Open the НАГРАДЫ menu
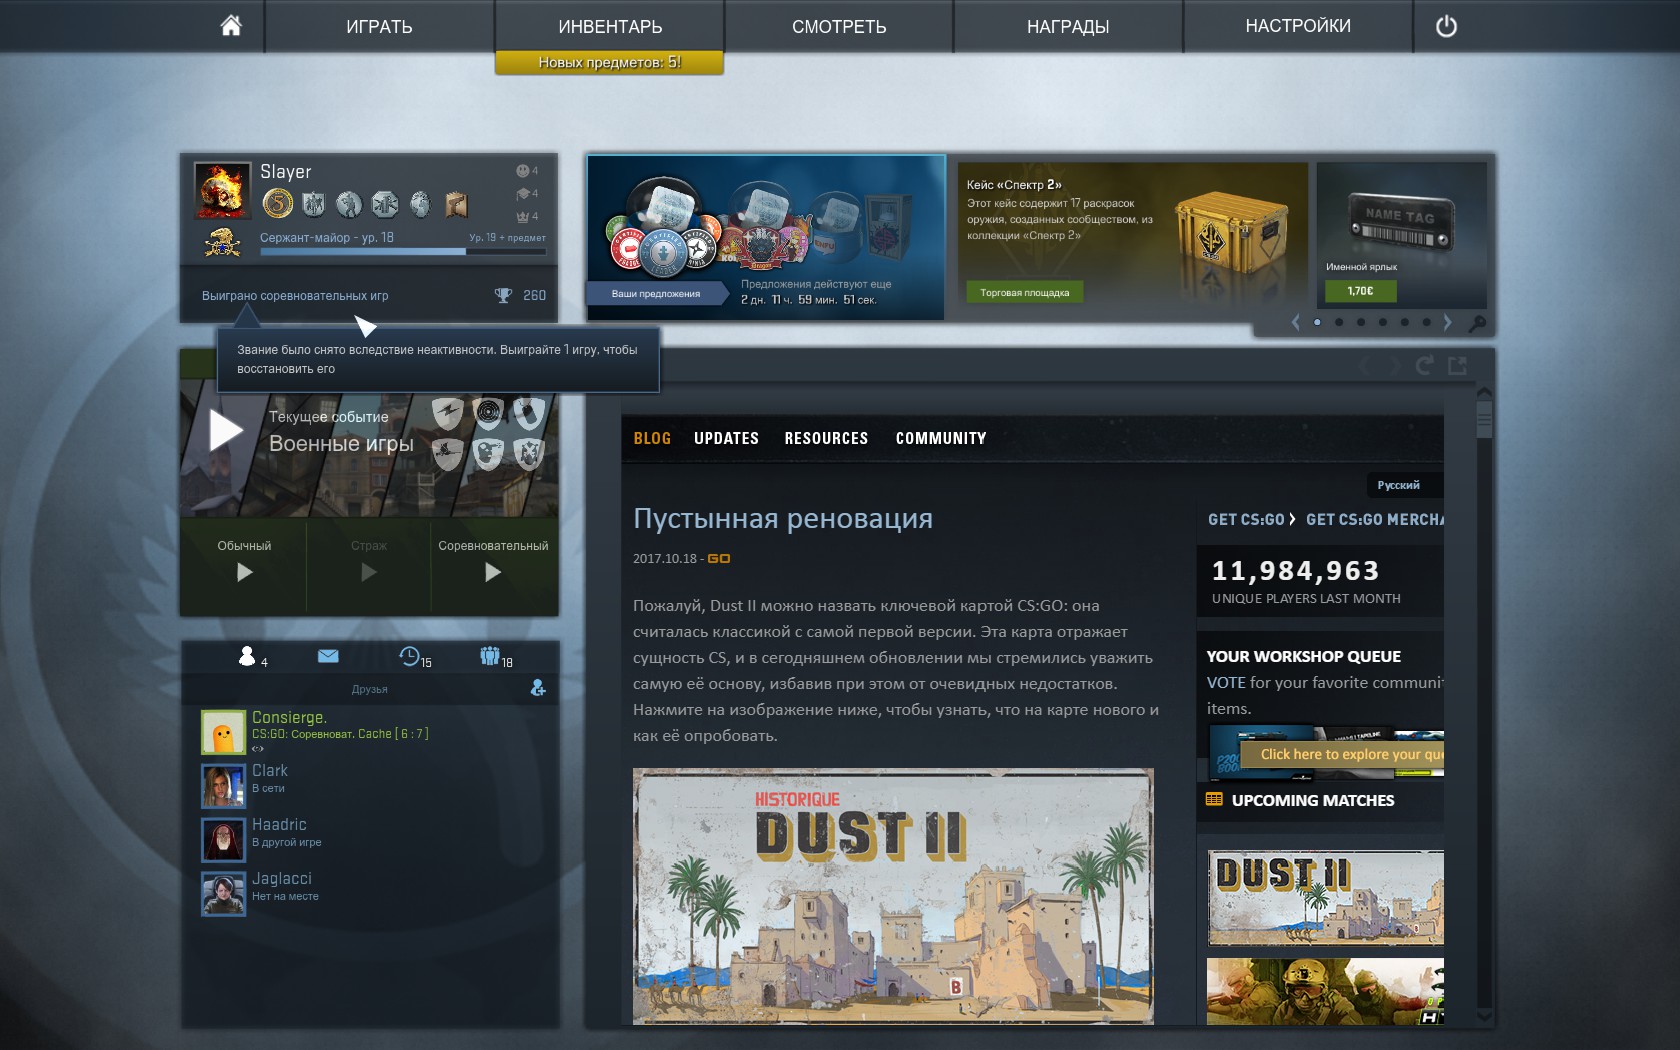The width and height of the screenshot is (1680, 1050). (1068, 27)
